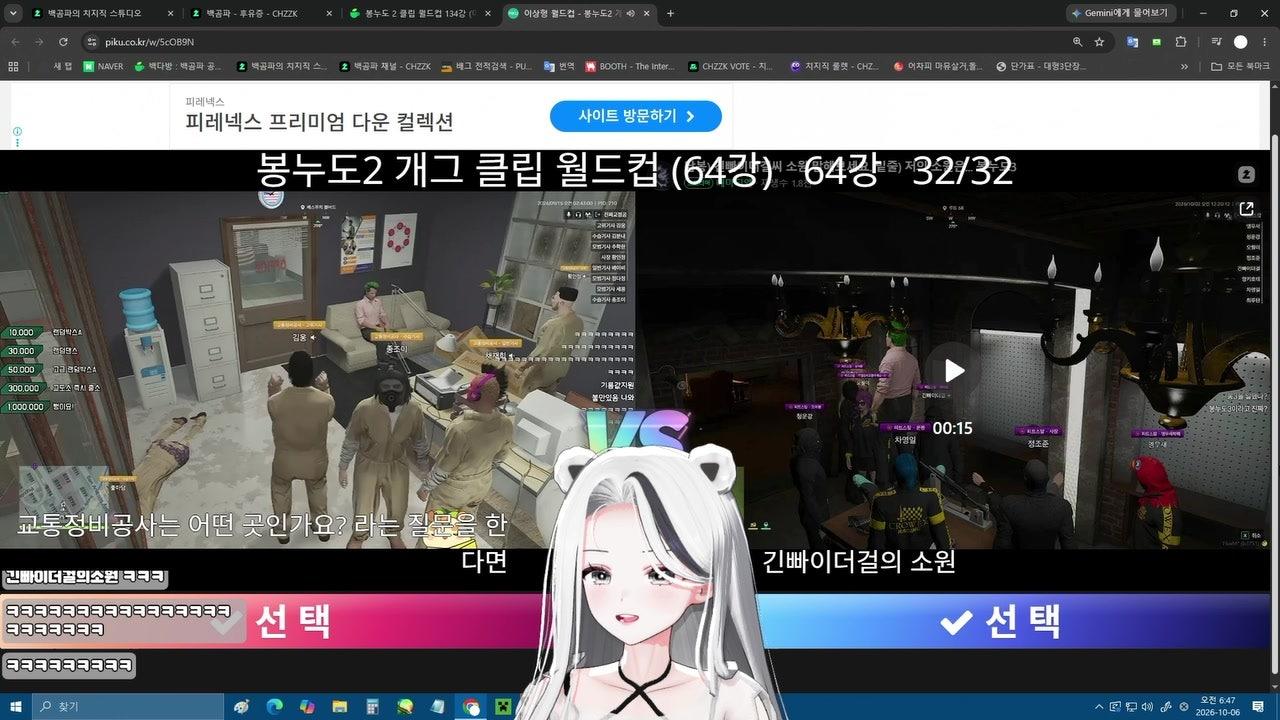This screenshot has width=1280, height=720.
Task: Open the site info icon in address bar
Action: [x=92, y=42]
